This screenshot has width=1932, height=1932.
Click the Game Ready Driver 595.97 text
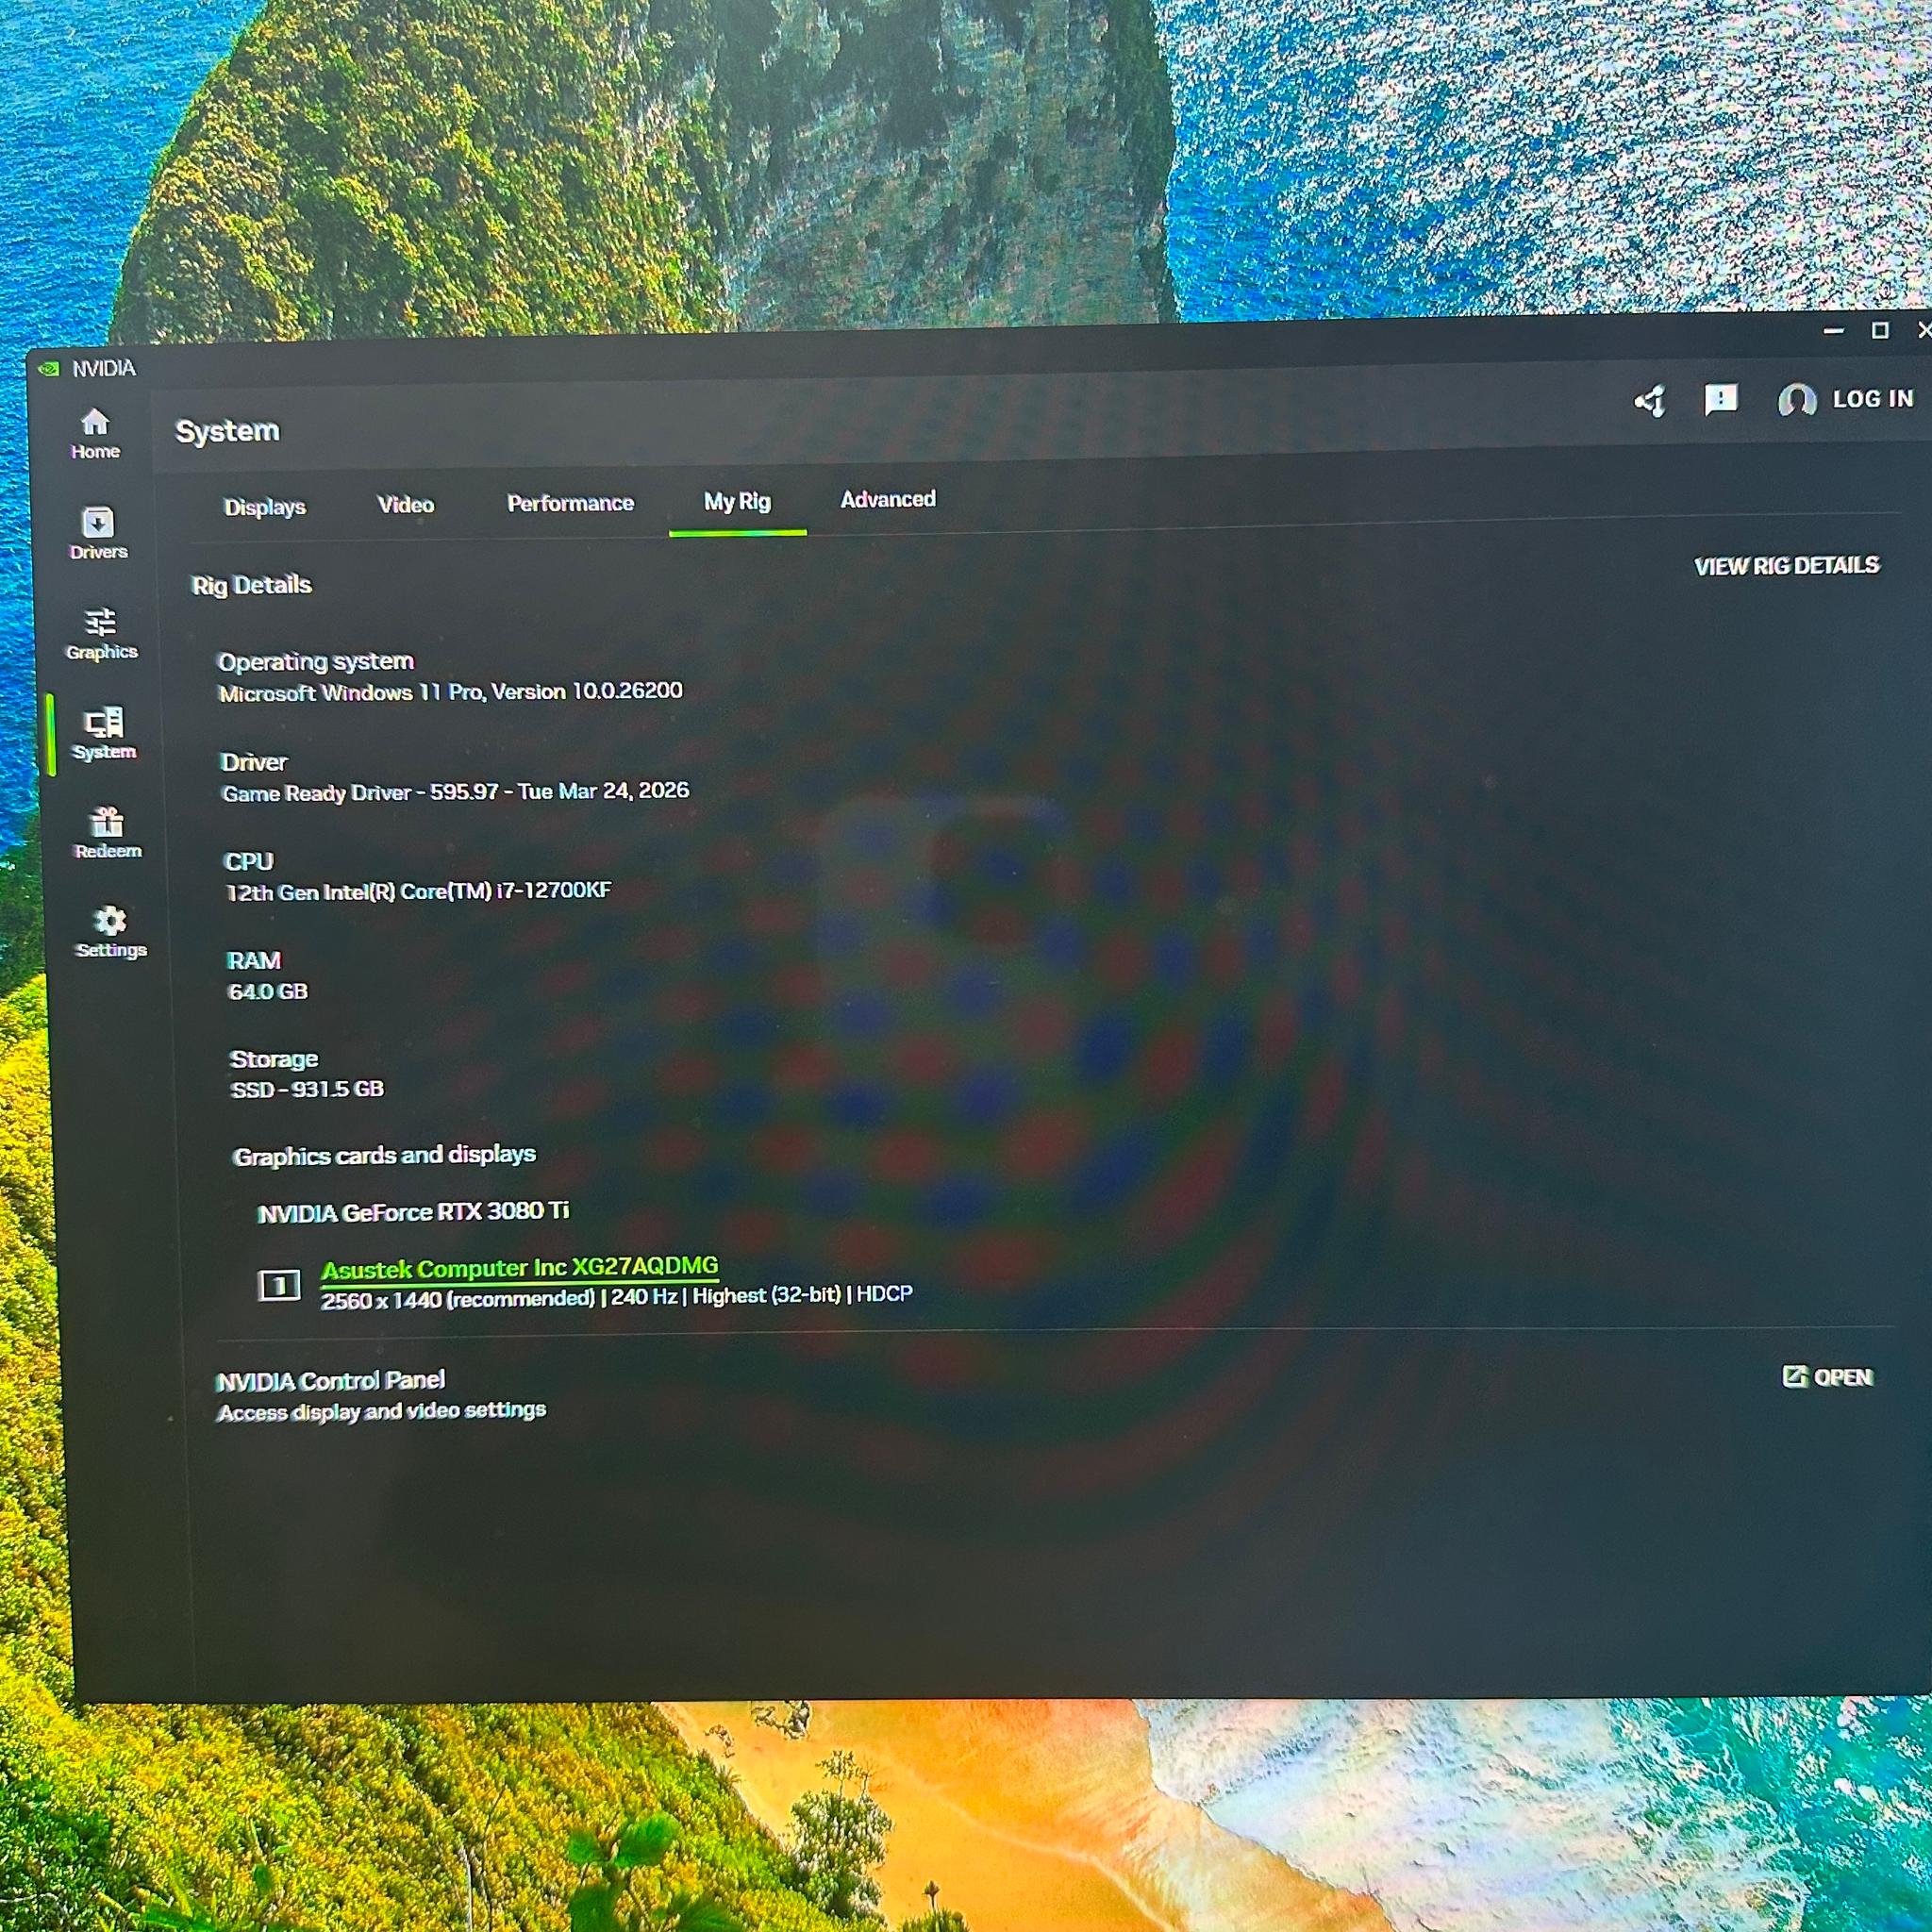(x=455, y=792)
